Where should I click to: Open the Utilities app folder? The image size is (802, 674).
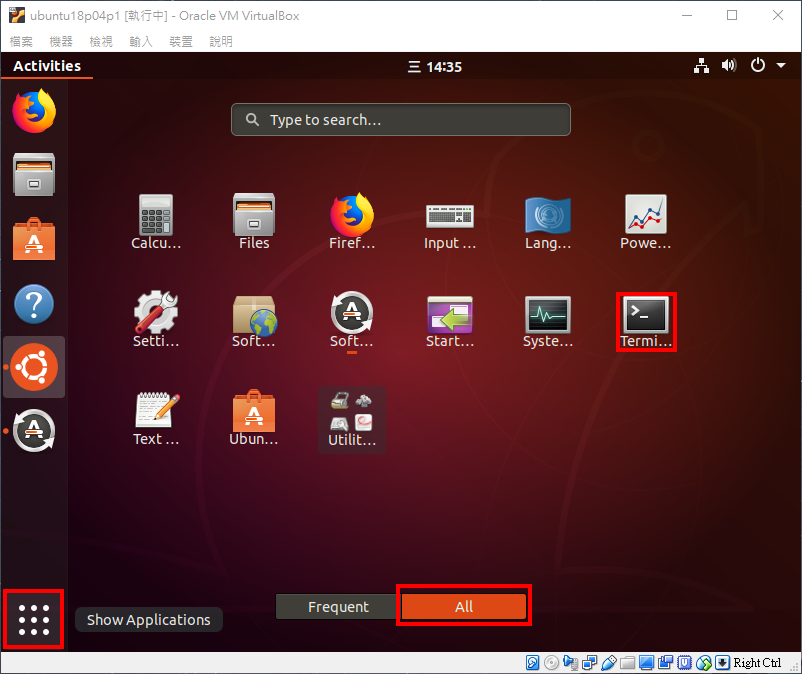click(352, 420)
